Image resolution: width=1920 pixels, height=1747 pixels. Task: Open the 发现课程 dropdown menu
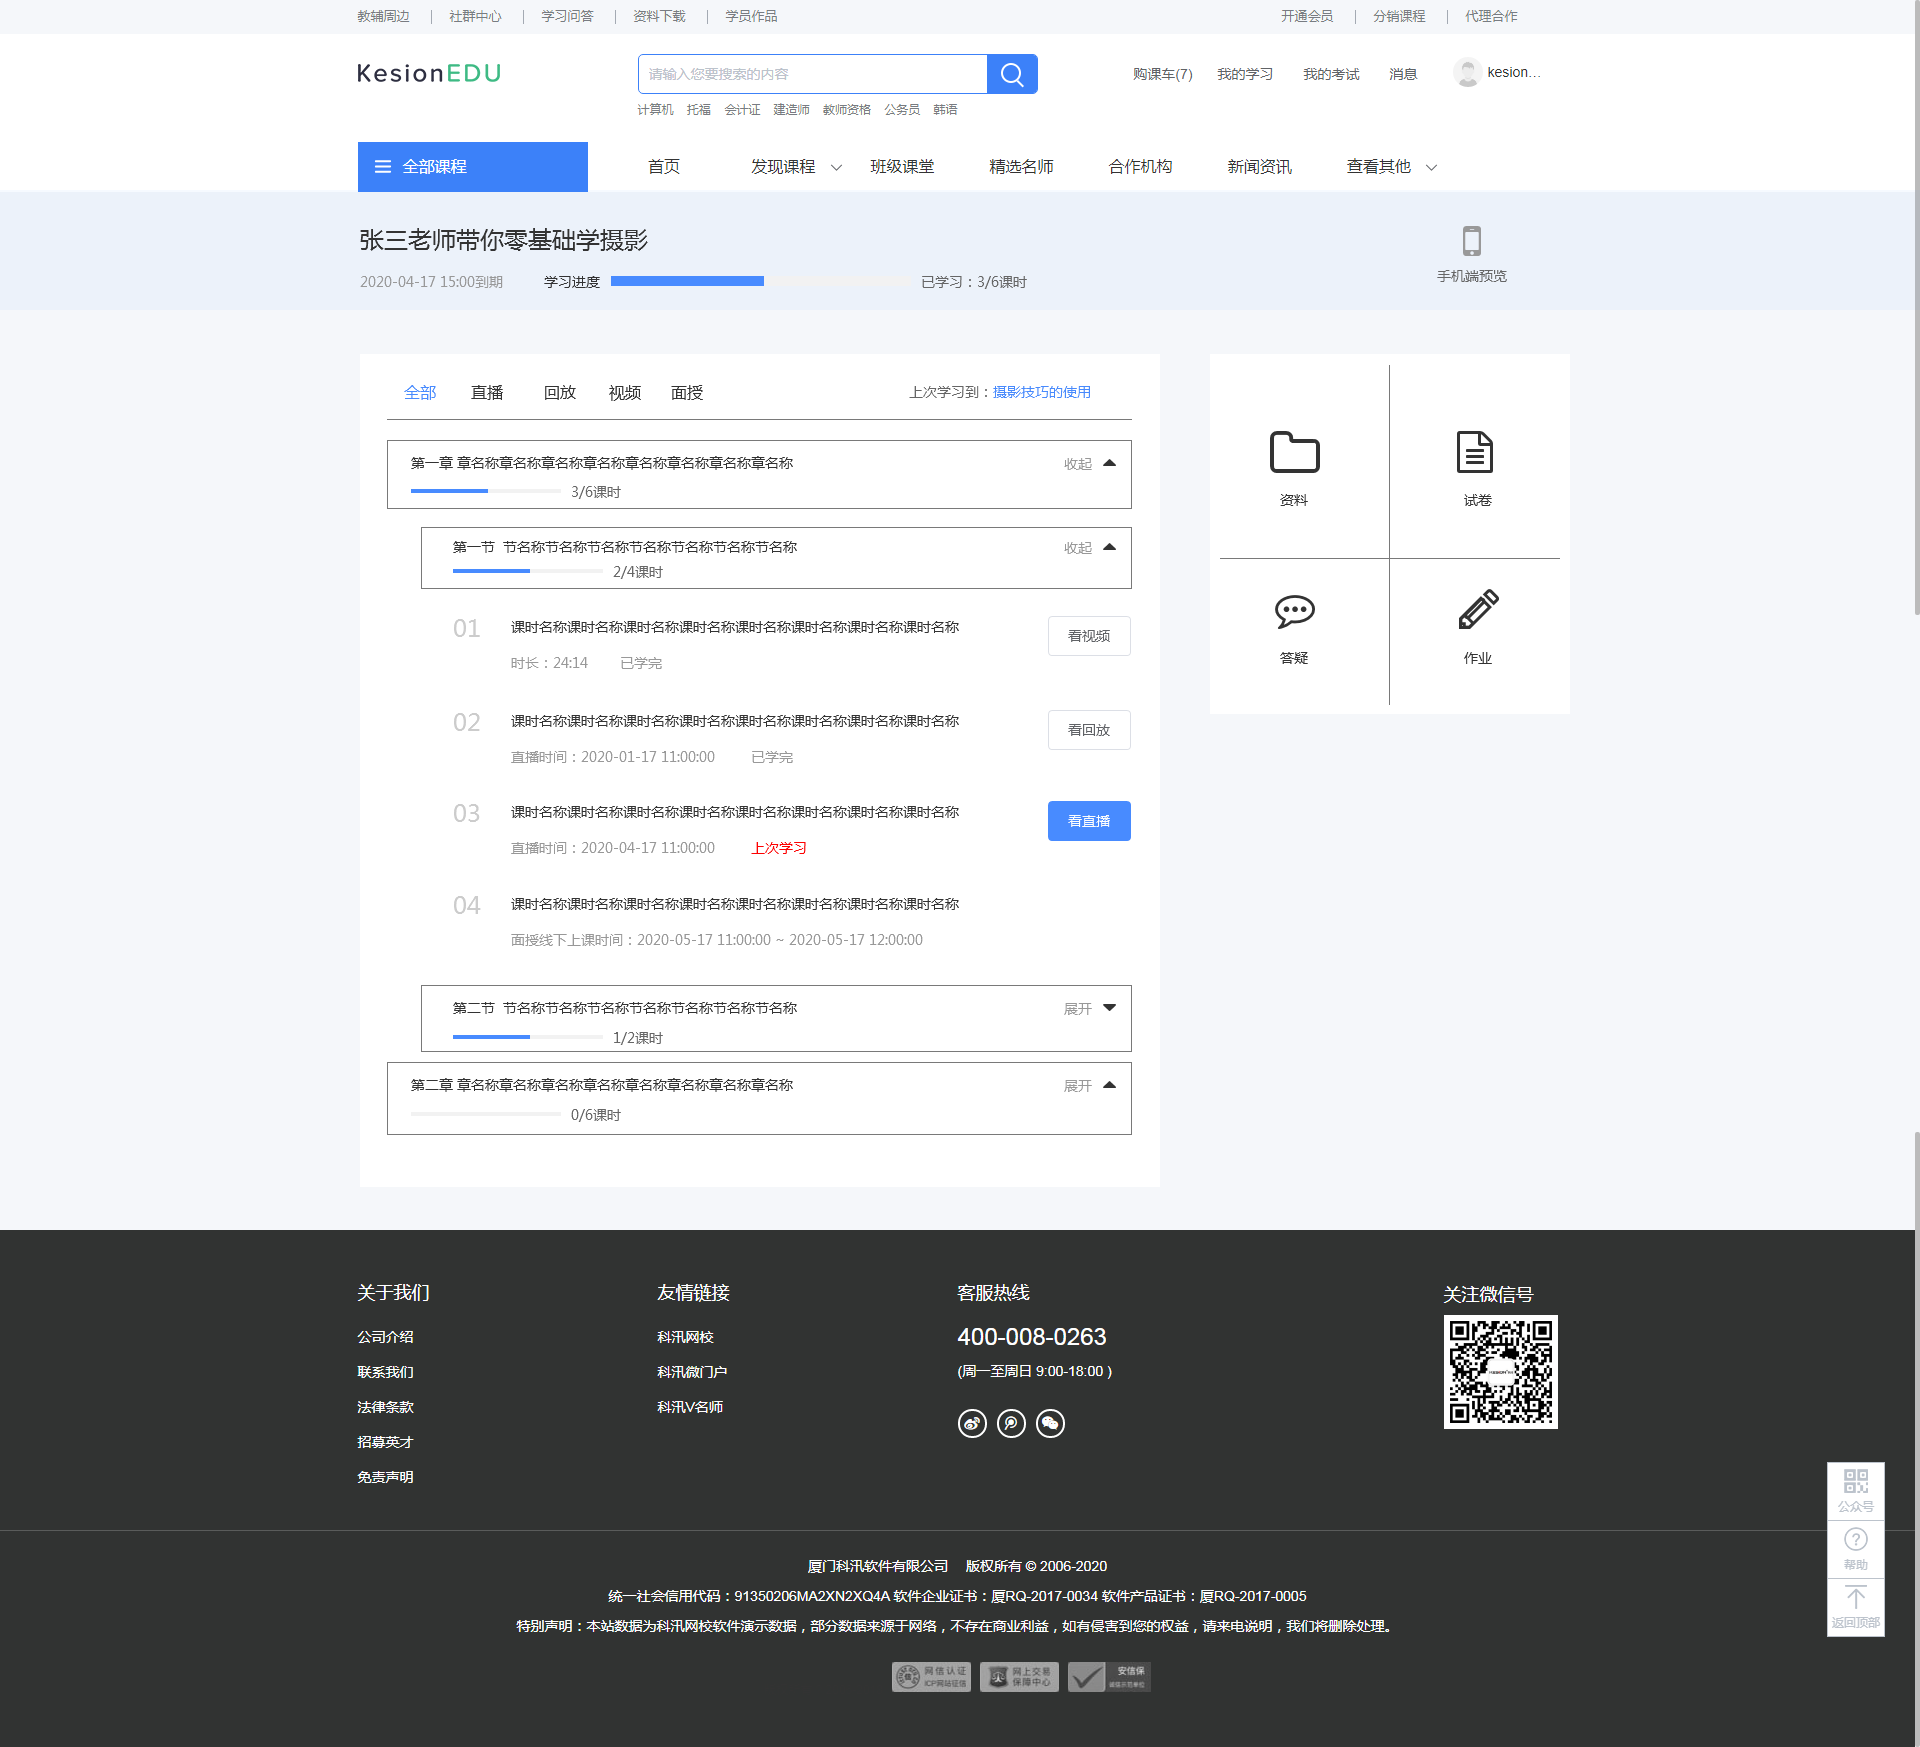coord(796,167)
